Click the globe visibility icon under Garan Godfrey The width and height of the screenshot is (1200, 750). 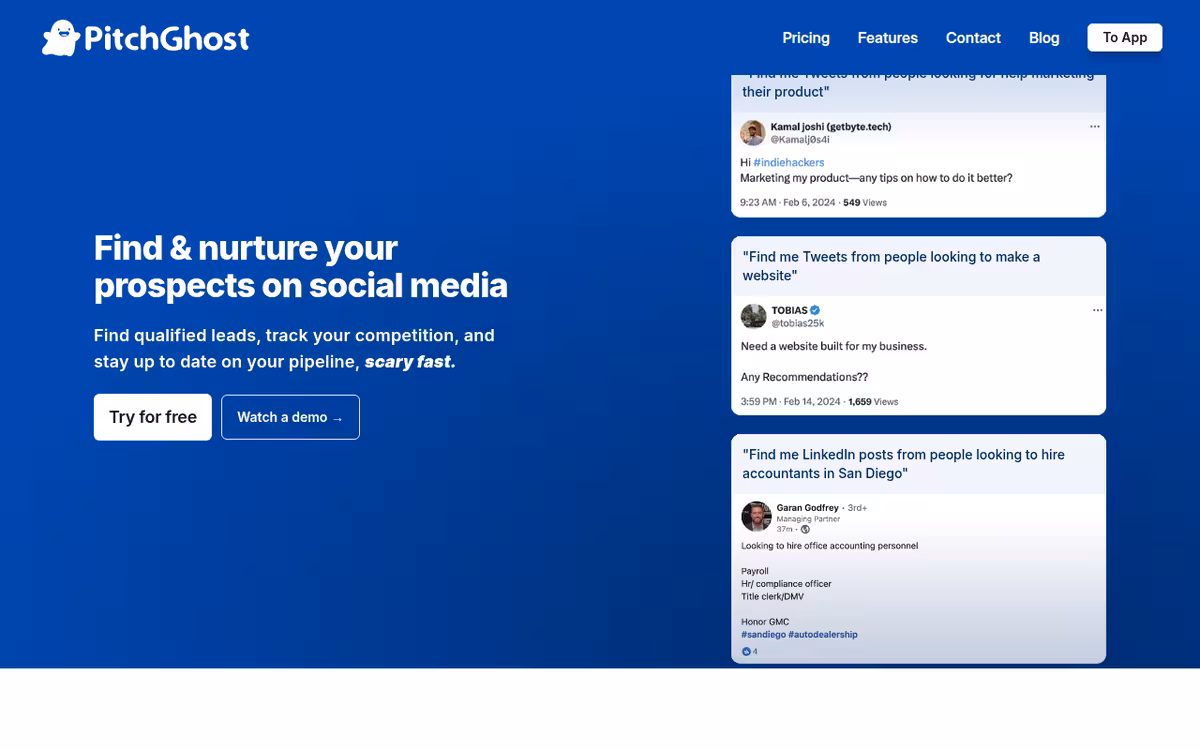805,529
